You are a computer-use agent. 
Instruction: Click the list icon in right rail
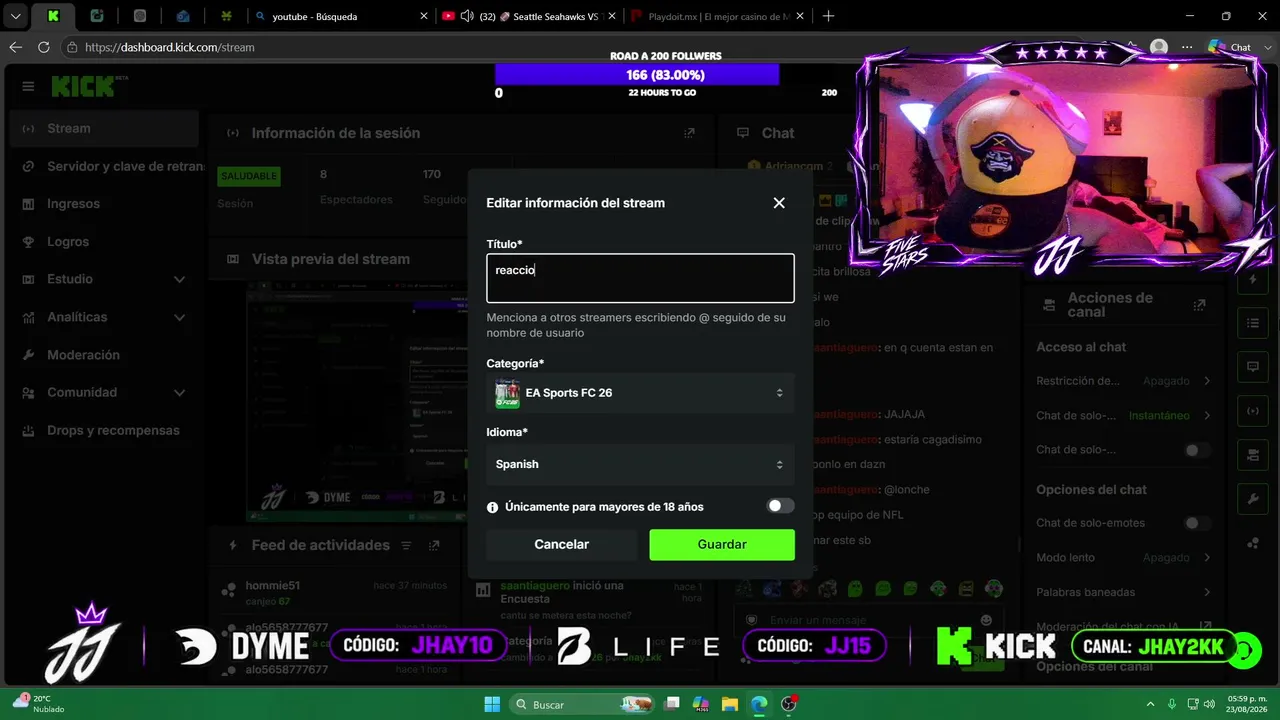tap(1252, 323)
